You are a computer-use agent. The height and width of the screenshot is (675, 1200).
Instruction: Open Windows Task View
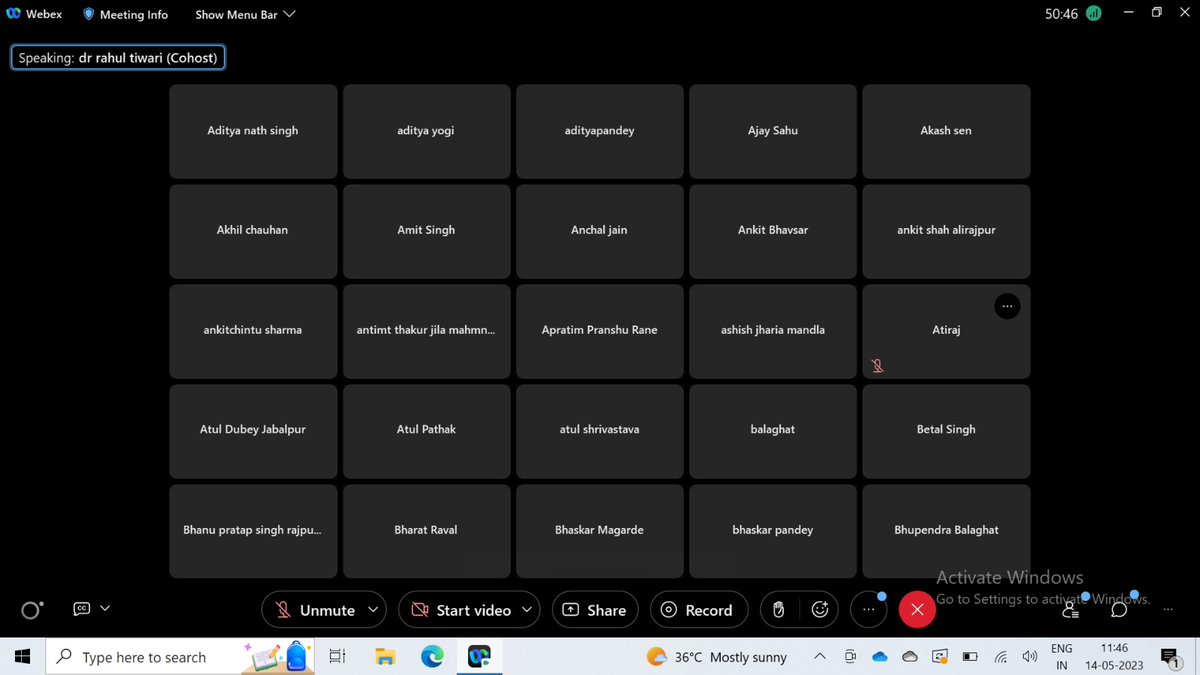337,657
